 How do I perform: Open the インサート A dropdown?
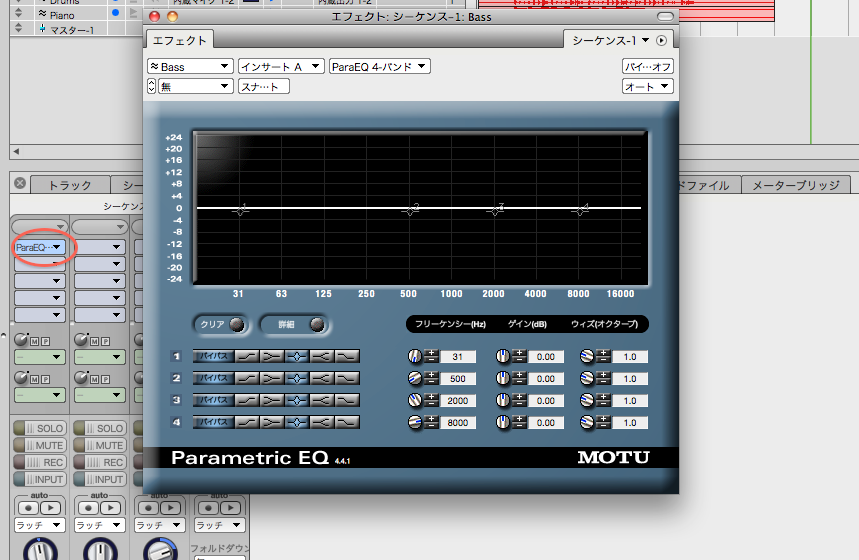tap(281, 67)
